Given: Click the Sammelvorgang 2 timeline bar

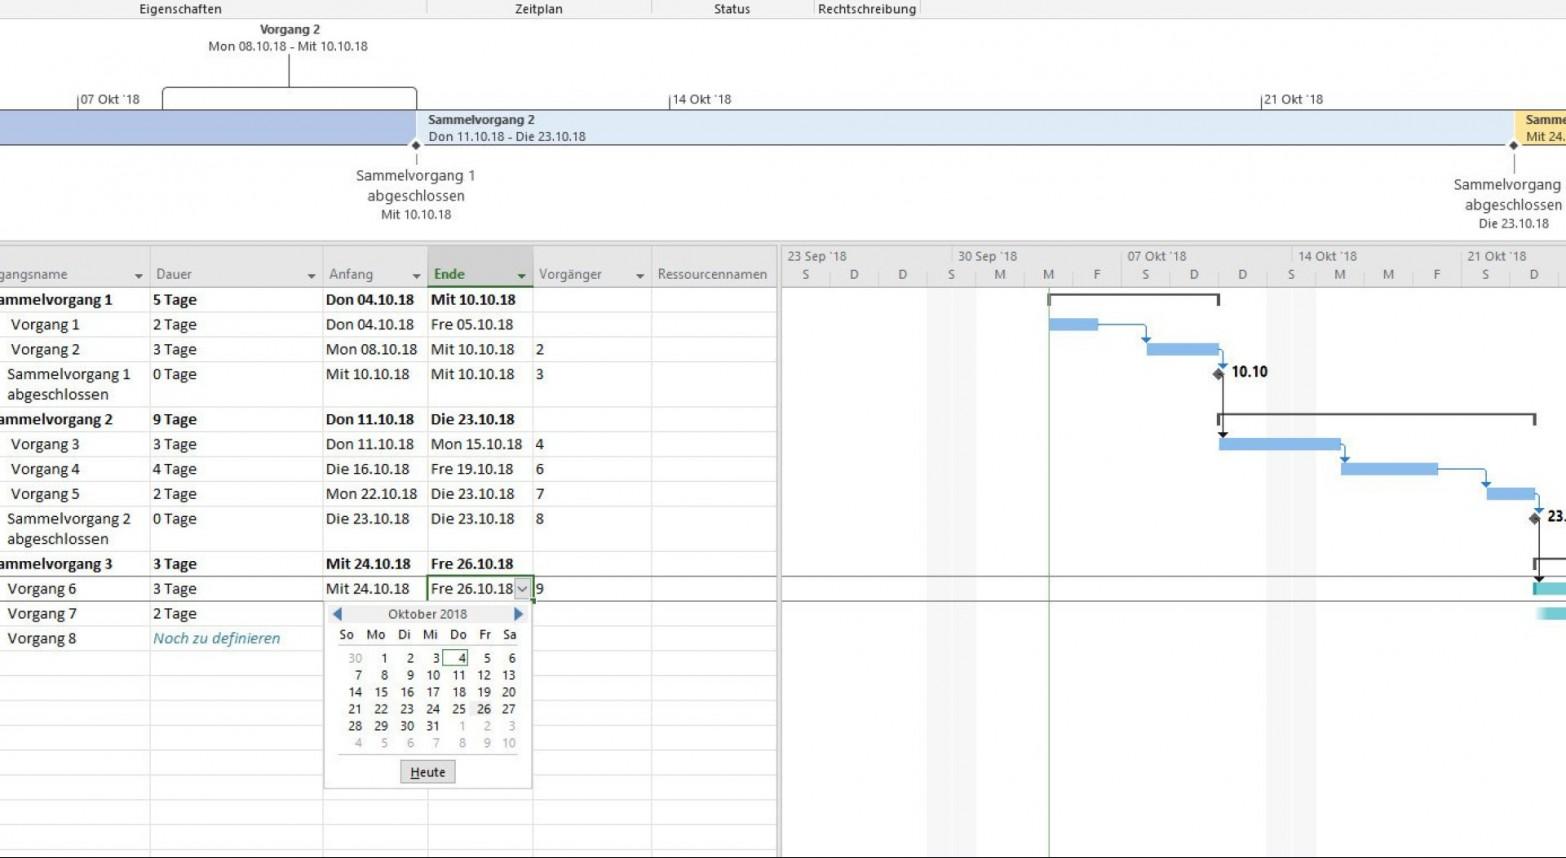Looking at the screenshot, I should tap(965, 128).
